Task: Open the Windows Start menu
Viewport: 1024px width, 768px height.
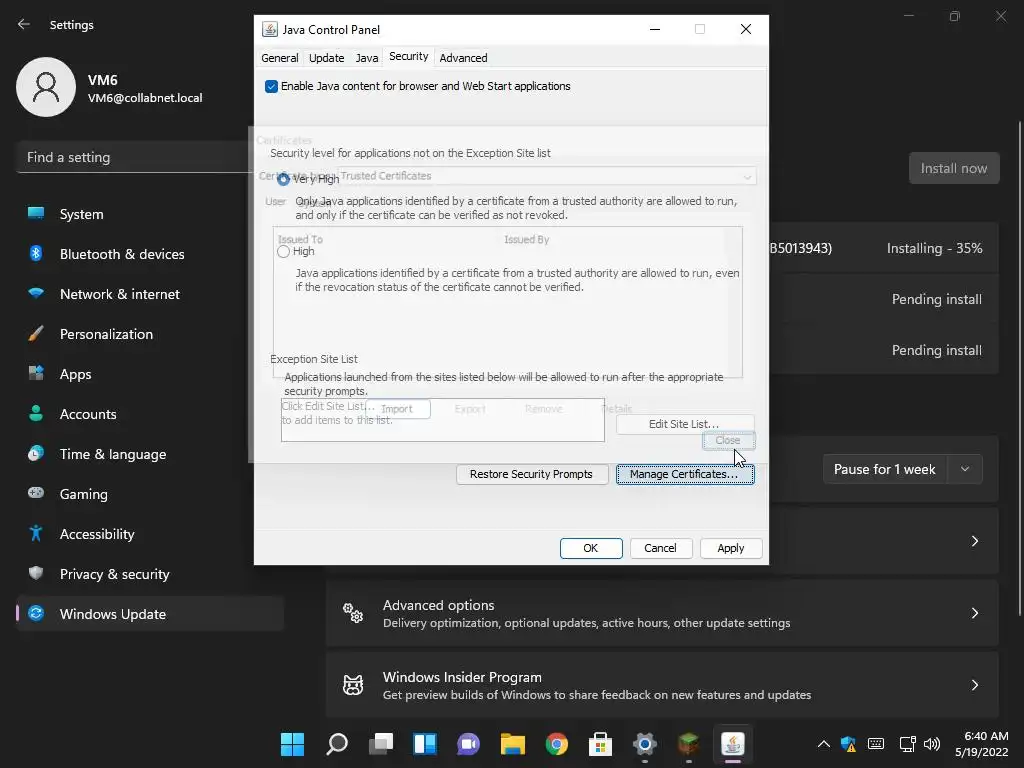Action: (x=292, y=744)
